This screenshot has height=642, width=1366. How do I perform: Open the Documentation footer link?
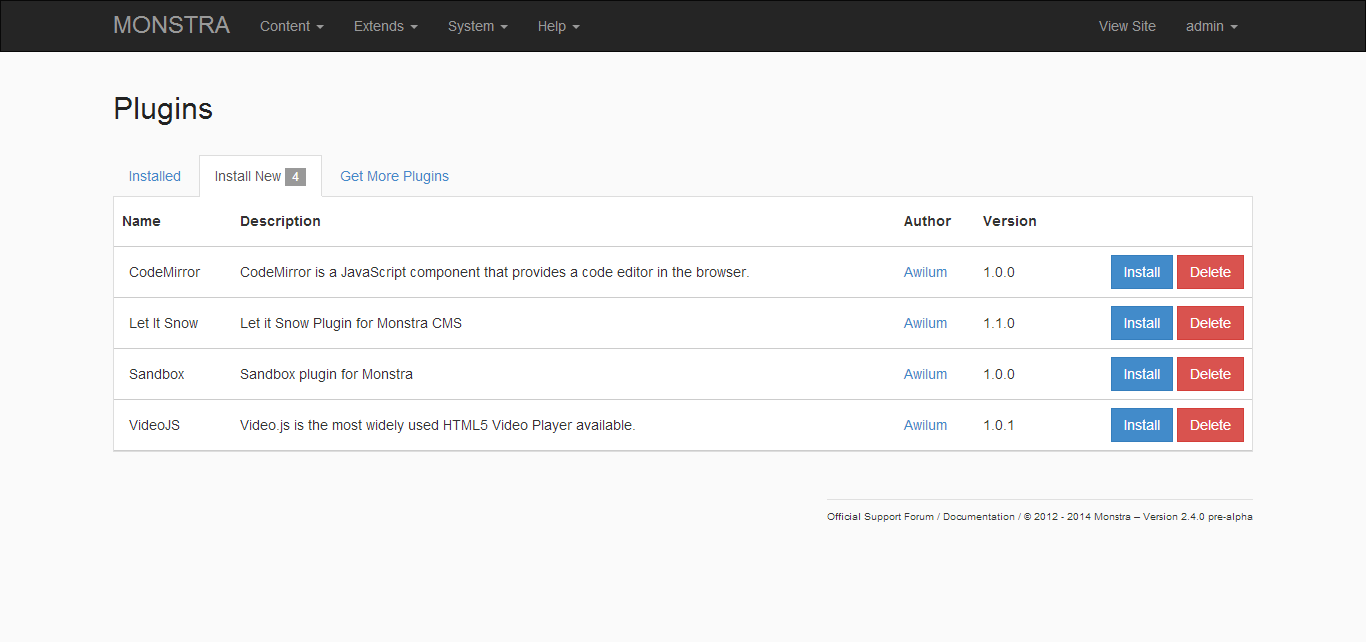coord(978,517)
